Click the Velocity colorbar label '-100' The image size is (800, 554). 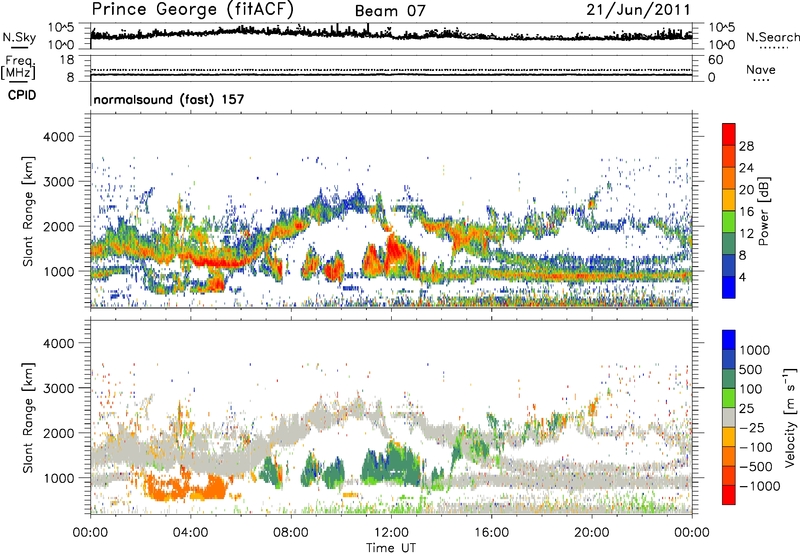(756, 447)
